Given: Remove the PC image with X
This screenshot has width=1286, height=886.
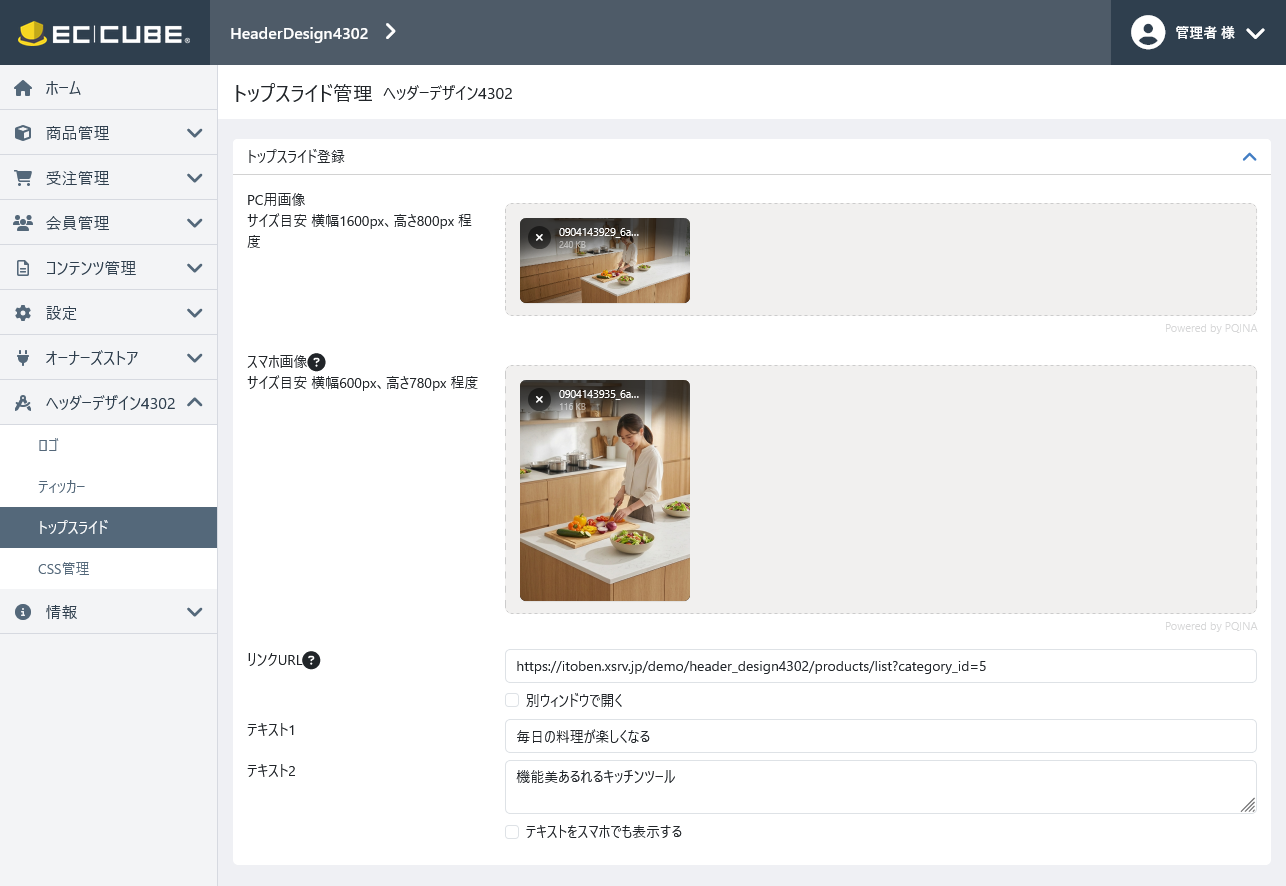Looking at the screenshot, I should (539, 237).
